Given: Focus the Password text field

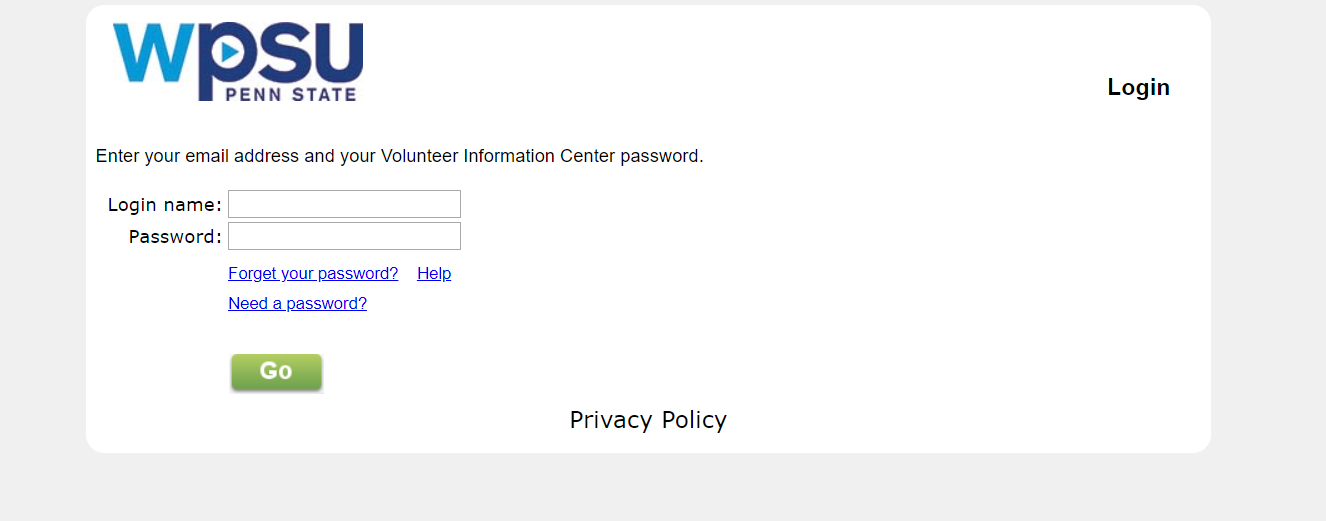Looking at the screenshot, I should (x=344, y=236).
